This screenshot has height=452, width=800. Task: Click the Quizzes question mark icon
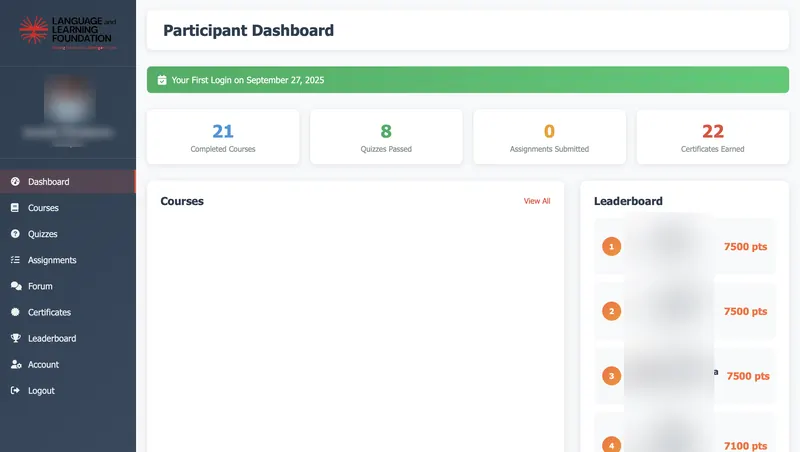tap(15, 233)
